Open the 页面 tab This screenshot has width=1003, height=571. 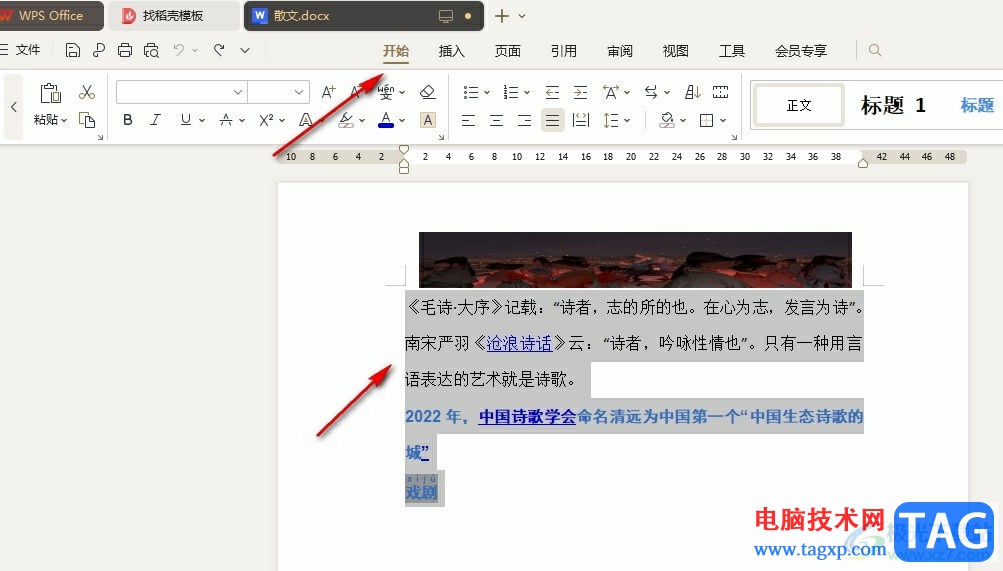(508, 51)
